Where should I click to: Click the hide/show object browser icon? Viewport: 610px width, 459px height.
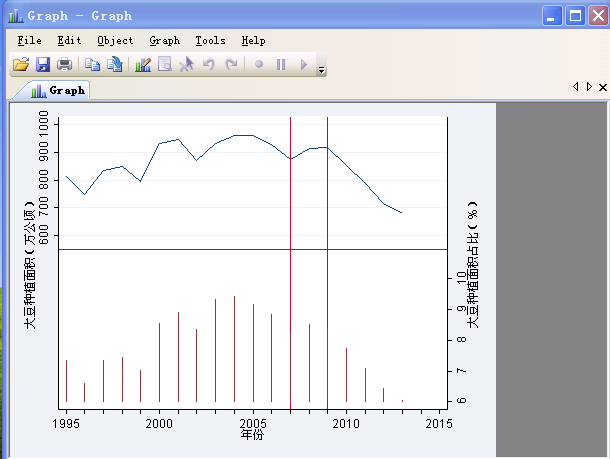tap(164, 65)
